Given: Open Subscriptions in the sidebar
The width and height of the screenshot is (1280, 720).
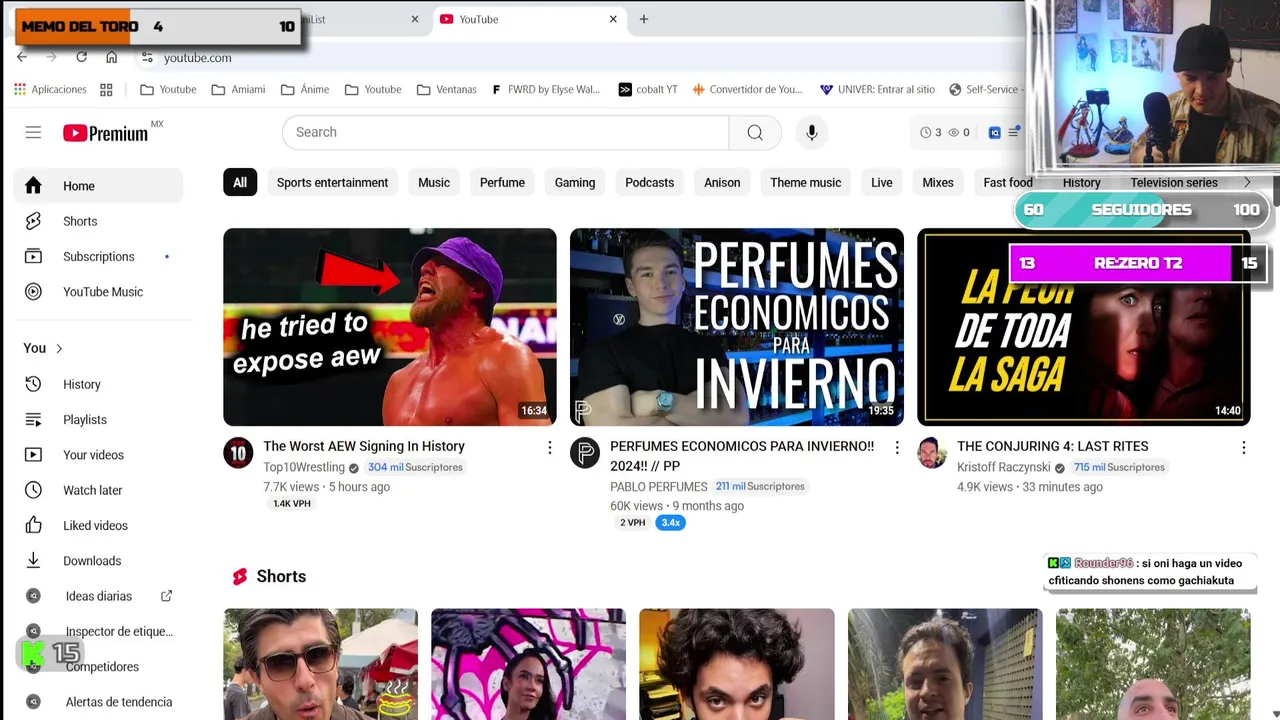Looking at the screenshot, I should tap(98, 256).
